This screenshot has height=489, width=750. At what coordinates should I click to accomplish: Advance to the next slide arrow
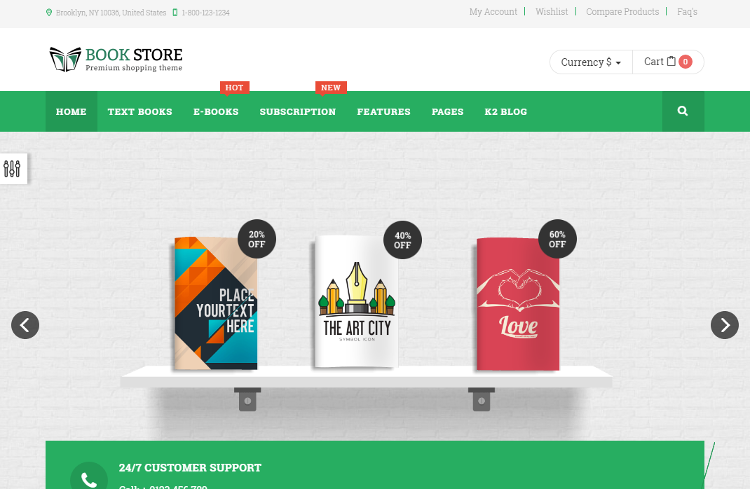coord(725,325)
